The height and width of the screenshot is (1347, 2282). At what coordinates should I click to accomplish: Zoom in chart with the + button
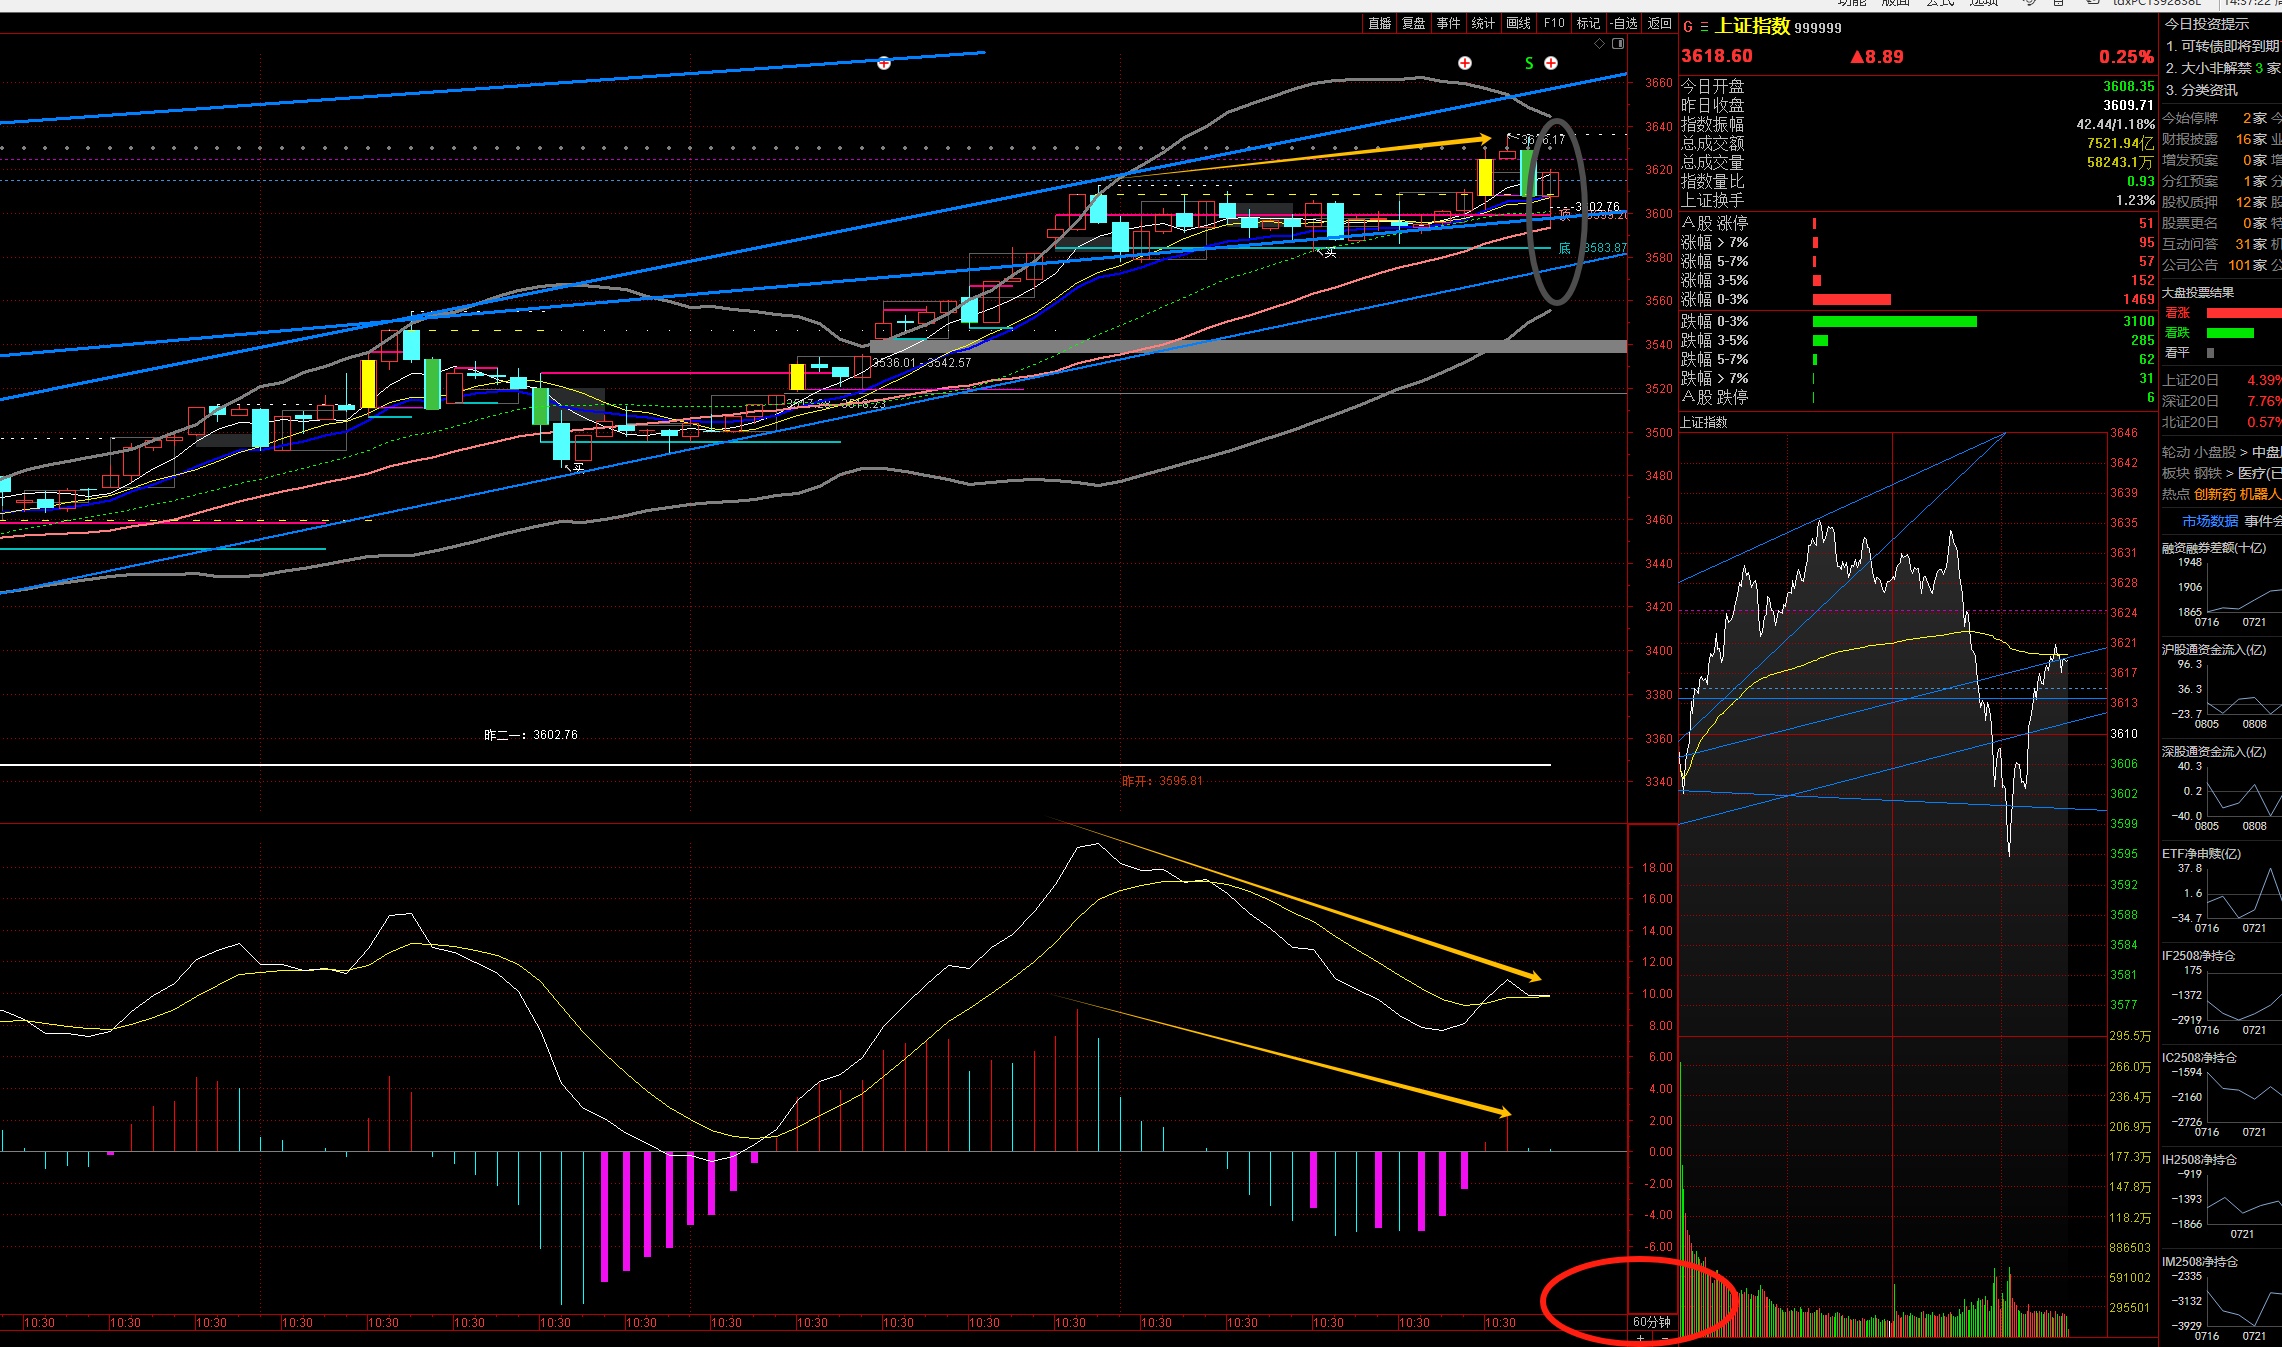pyautogui.click(x=1641, y=1338)
